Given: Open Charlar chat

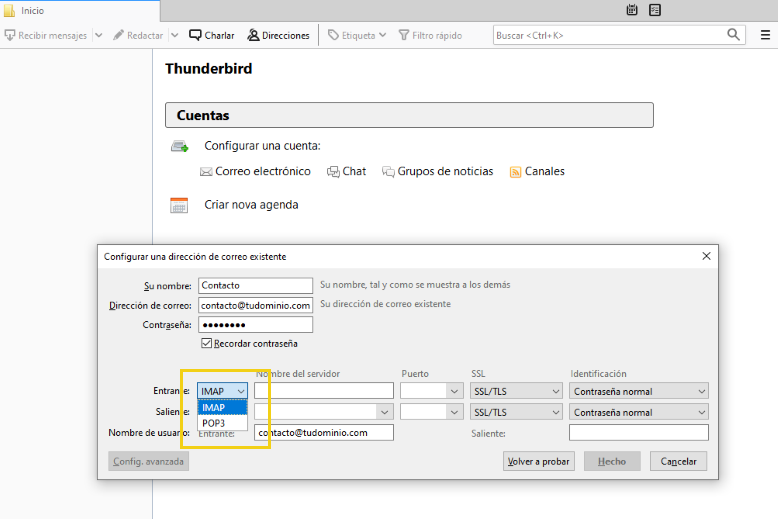Looking at the screenshot, I should [212, 35].
